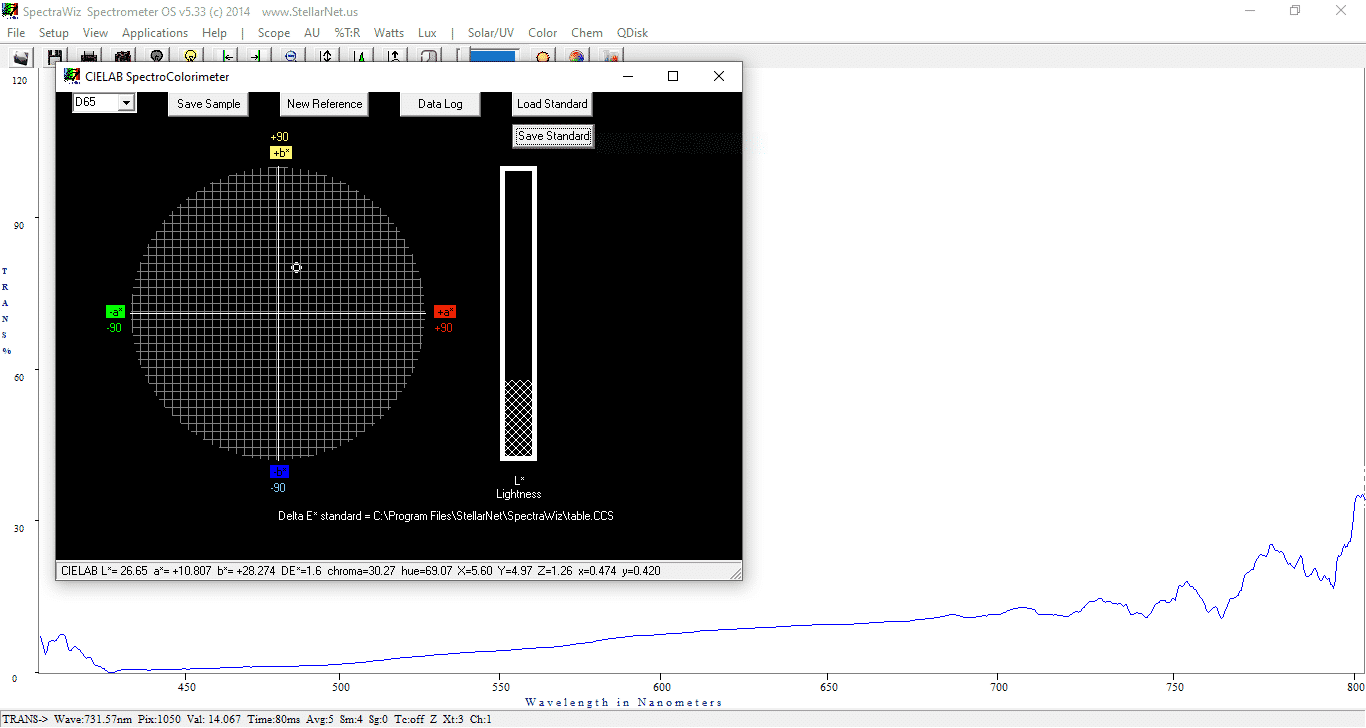Open the View menu
This screenshot has width=1366, height=728.
(96, 33)
